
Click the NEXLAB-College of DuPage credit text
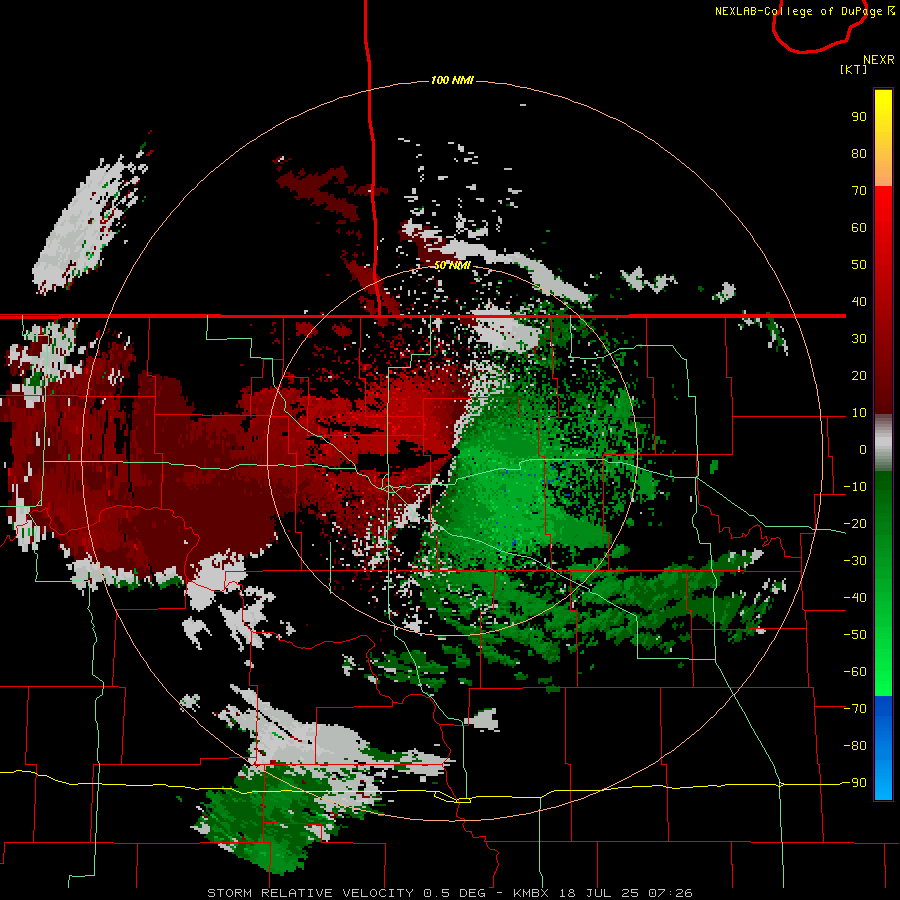805,11
